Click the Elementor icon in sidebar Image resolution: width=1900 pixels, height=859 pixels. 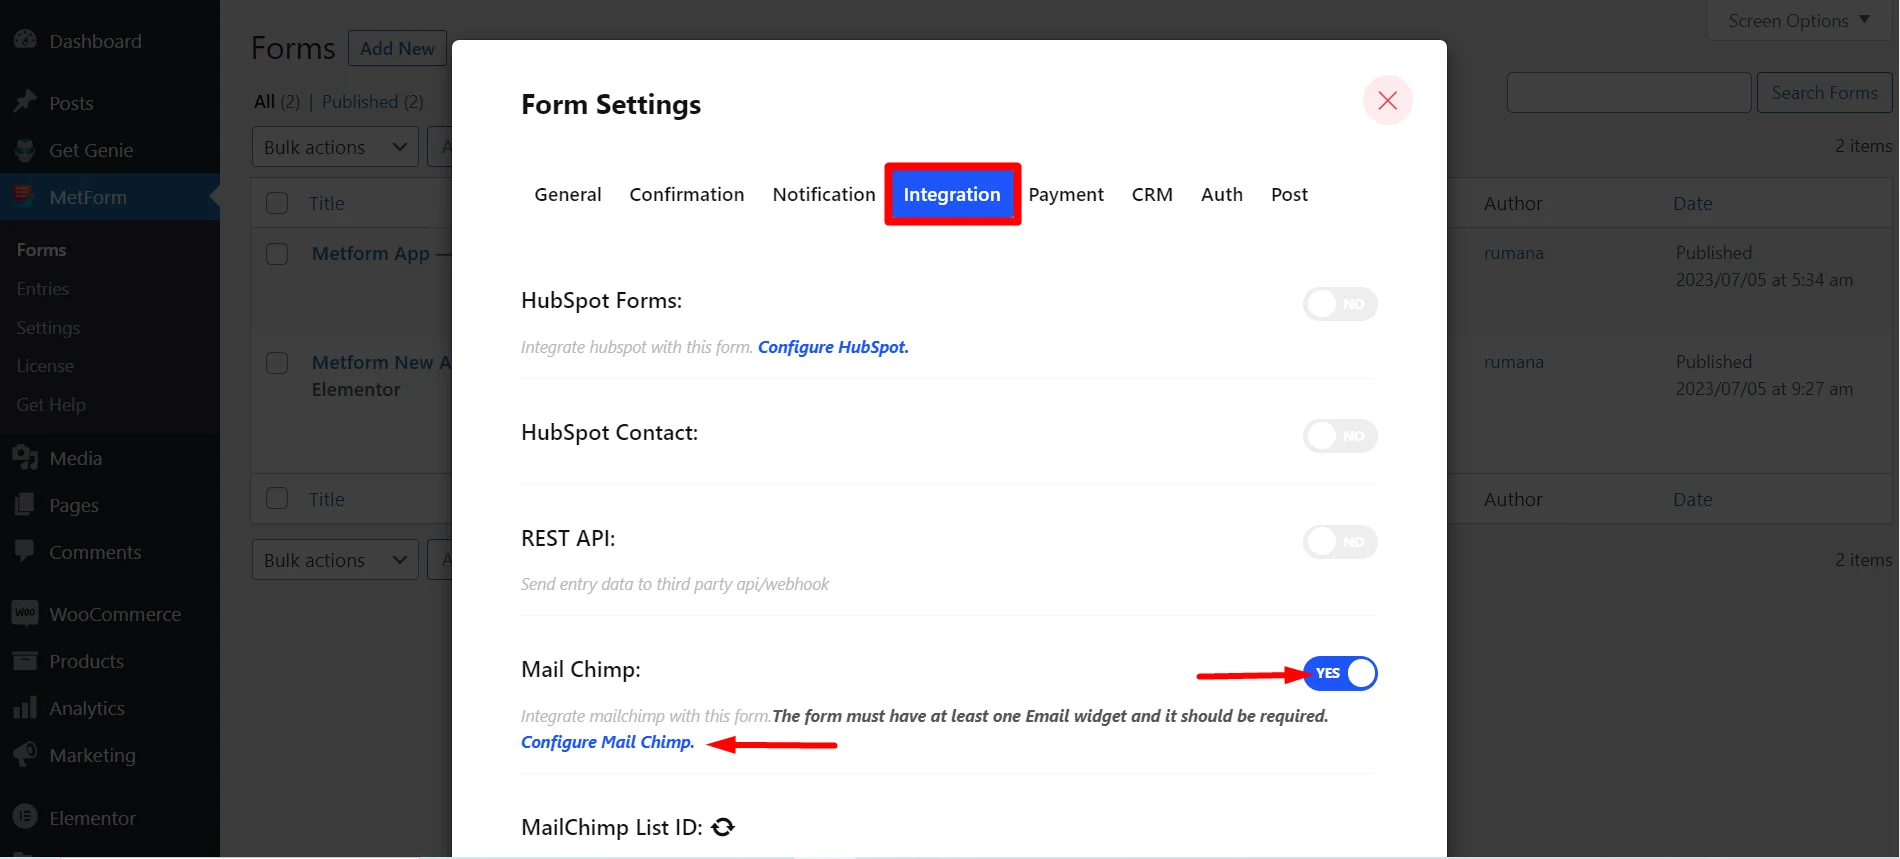click(25, 818)
